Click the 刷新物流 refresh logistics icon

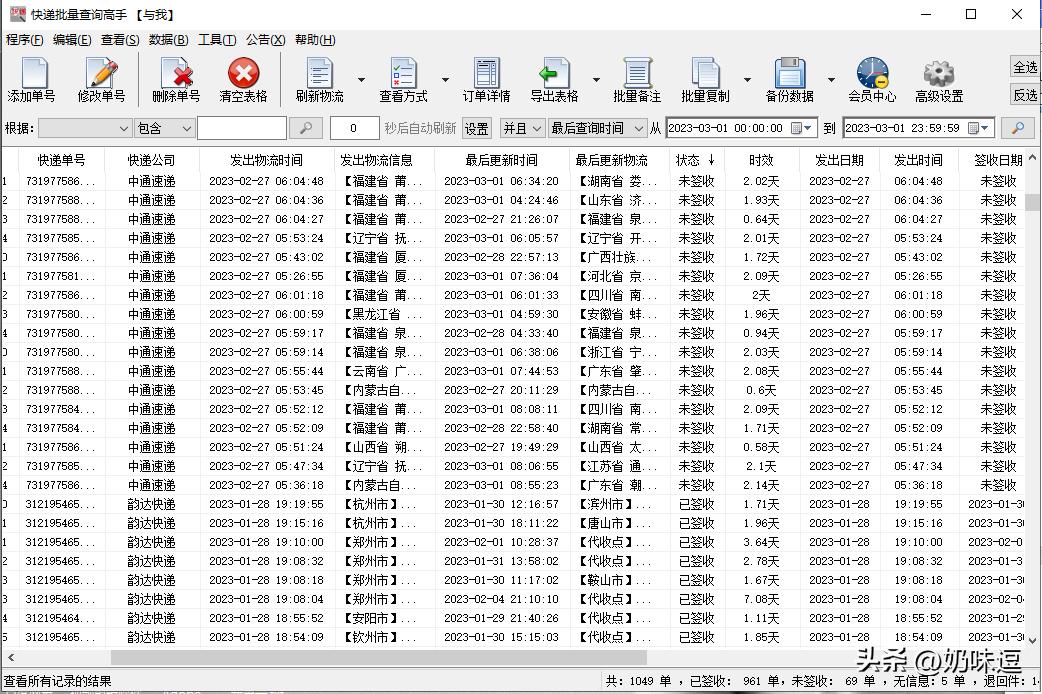tap(319, 78)
